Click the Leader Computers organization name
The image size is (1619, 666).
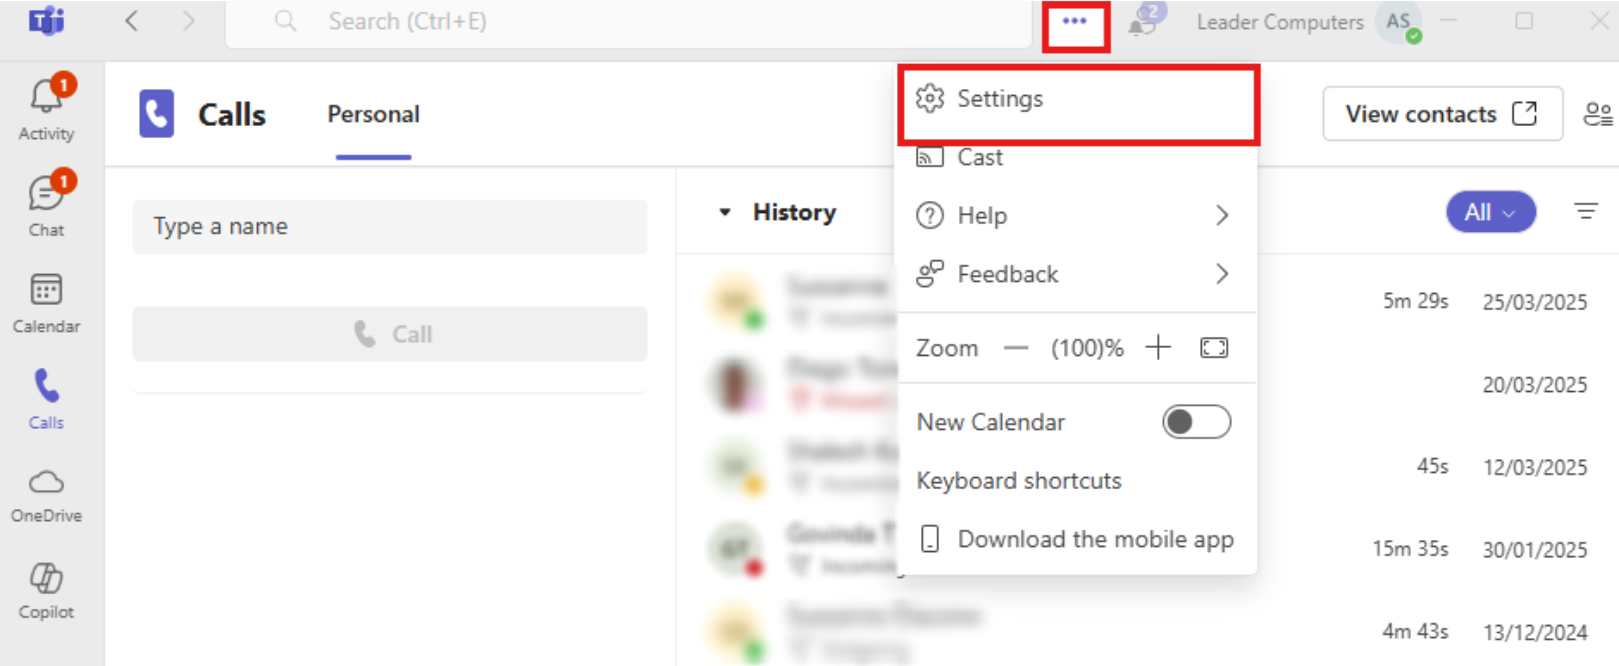(1280, 22)
